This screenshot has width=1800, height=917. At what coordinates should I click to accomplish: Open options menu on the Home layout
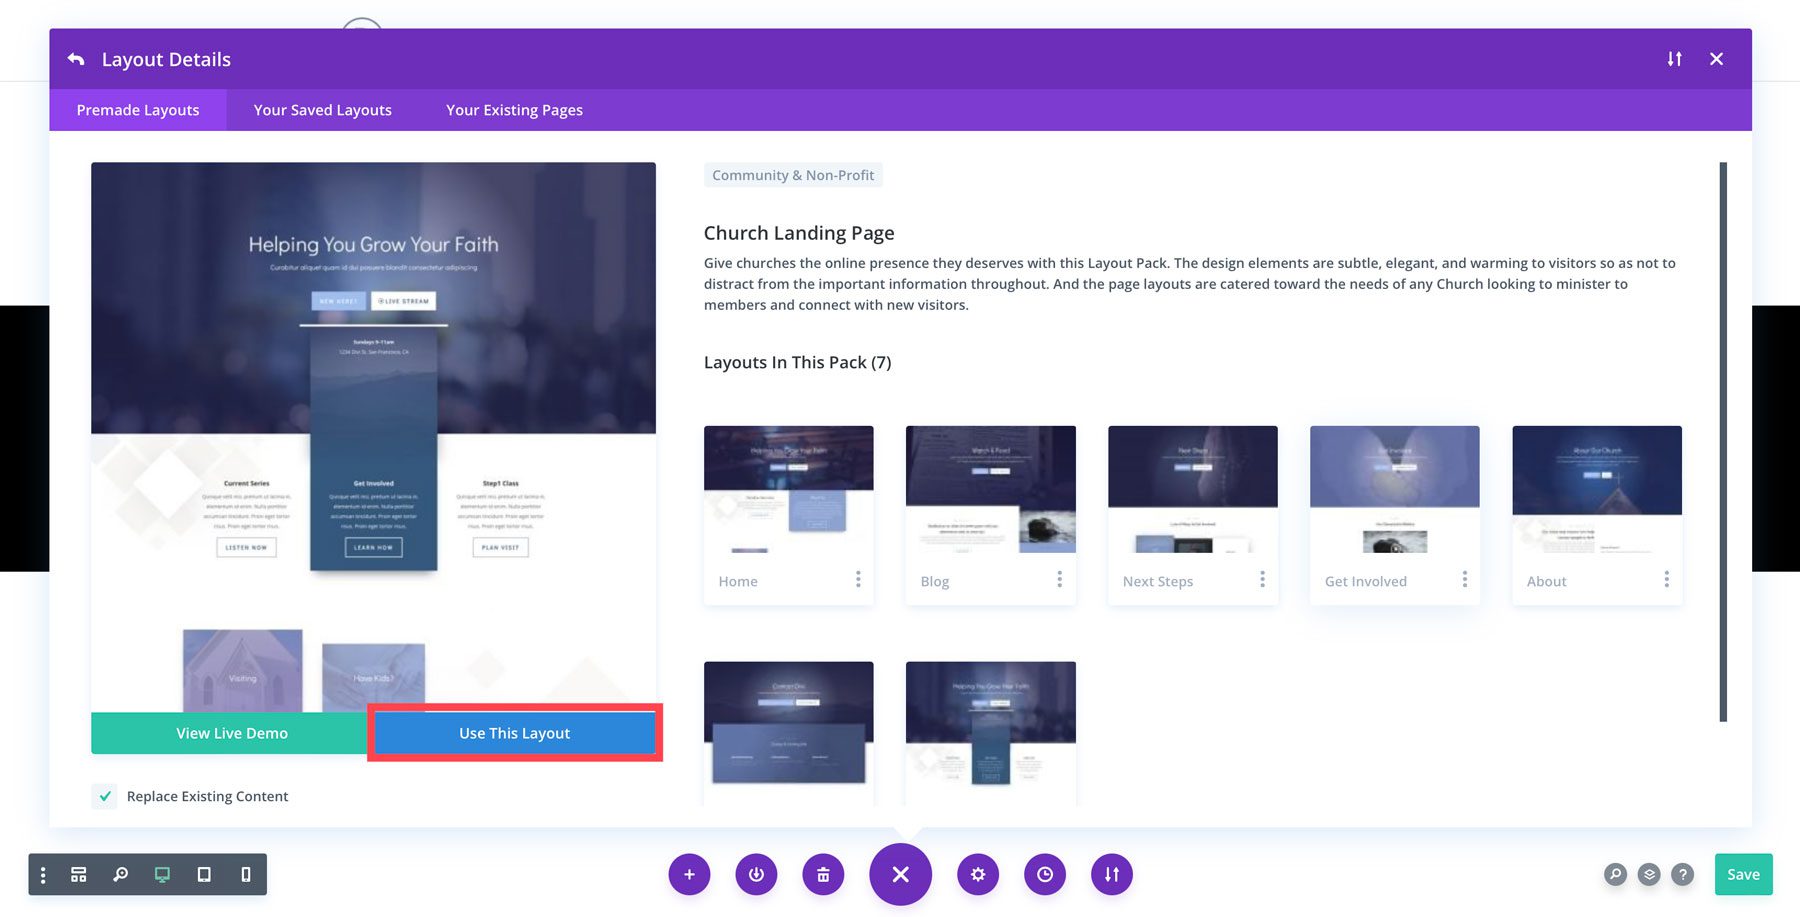(860, 579)
